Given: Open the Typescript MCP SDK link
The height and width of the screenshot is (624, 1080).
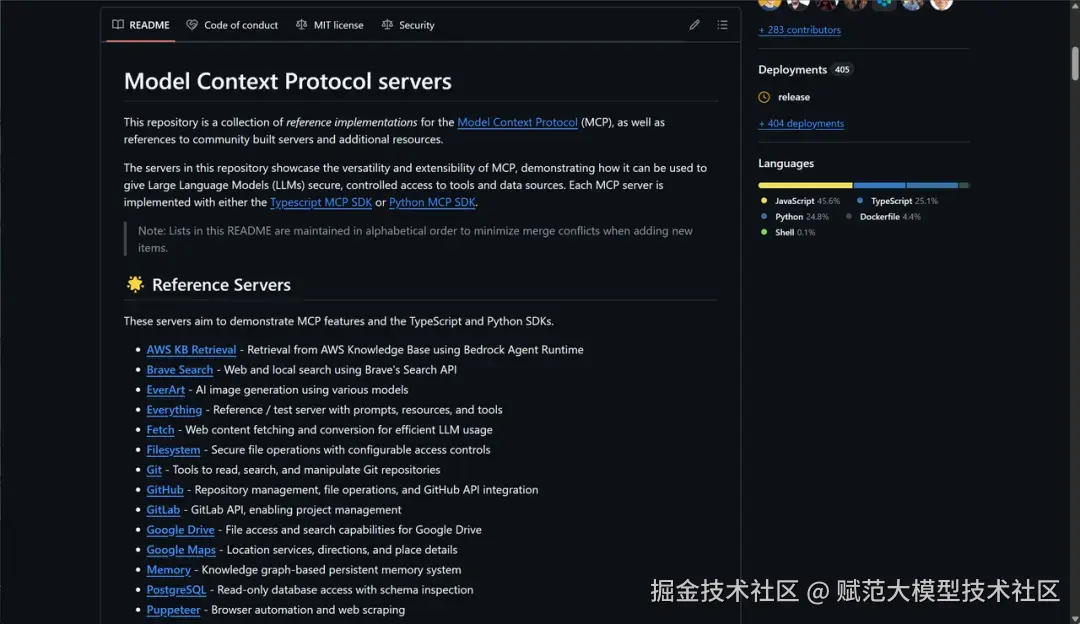Looking at the screenshot, I should tap(321, 202).
